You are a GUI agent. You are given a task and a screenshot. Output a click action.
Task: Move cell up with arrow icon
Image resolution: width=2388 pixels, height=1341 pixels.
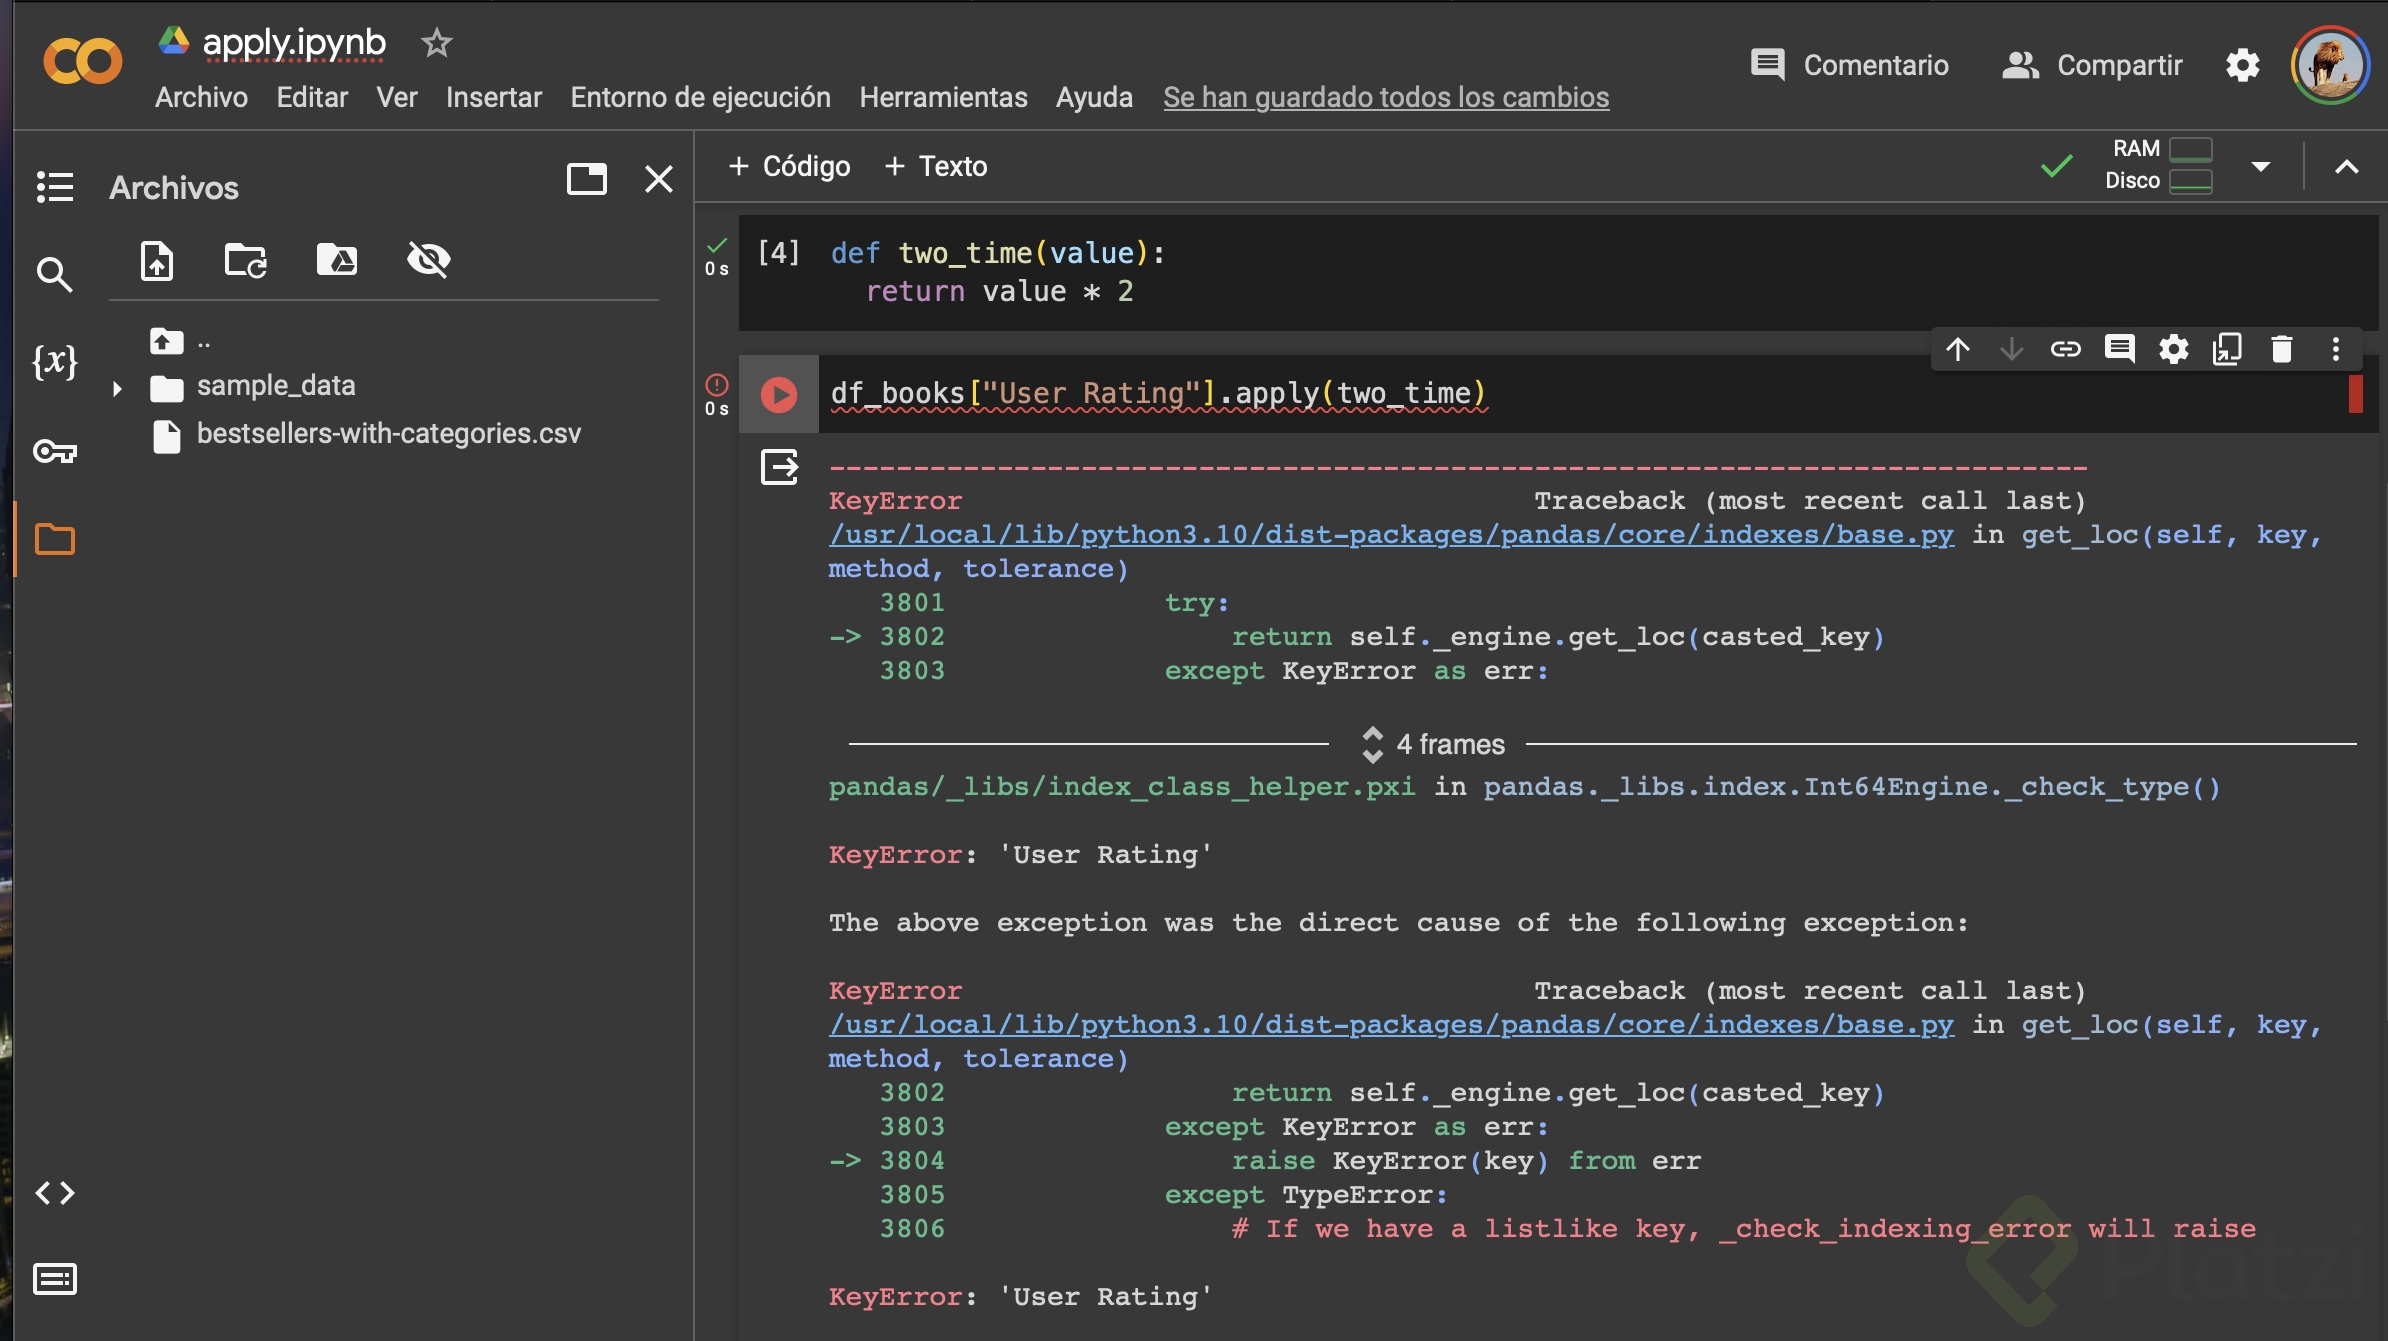(x=1958, y=349)
